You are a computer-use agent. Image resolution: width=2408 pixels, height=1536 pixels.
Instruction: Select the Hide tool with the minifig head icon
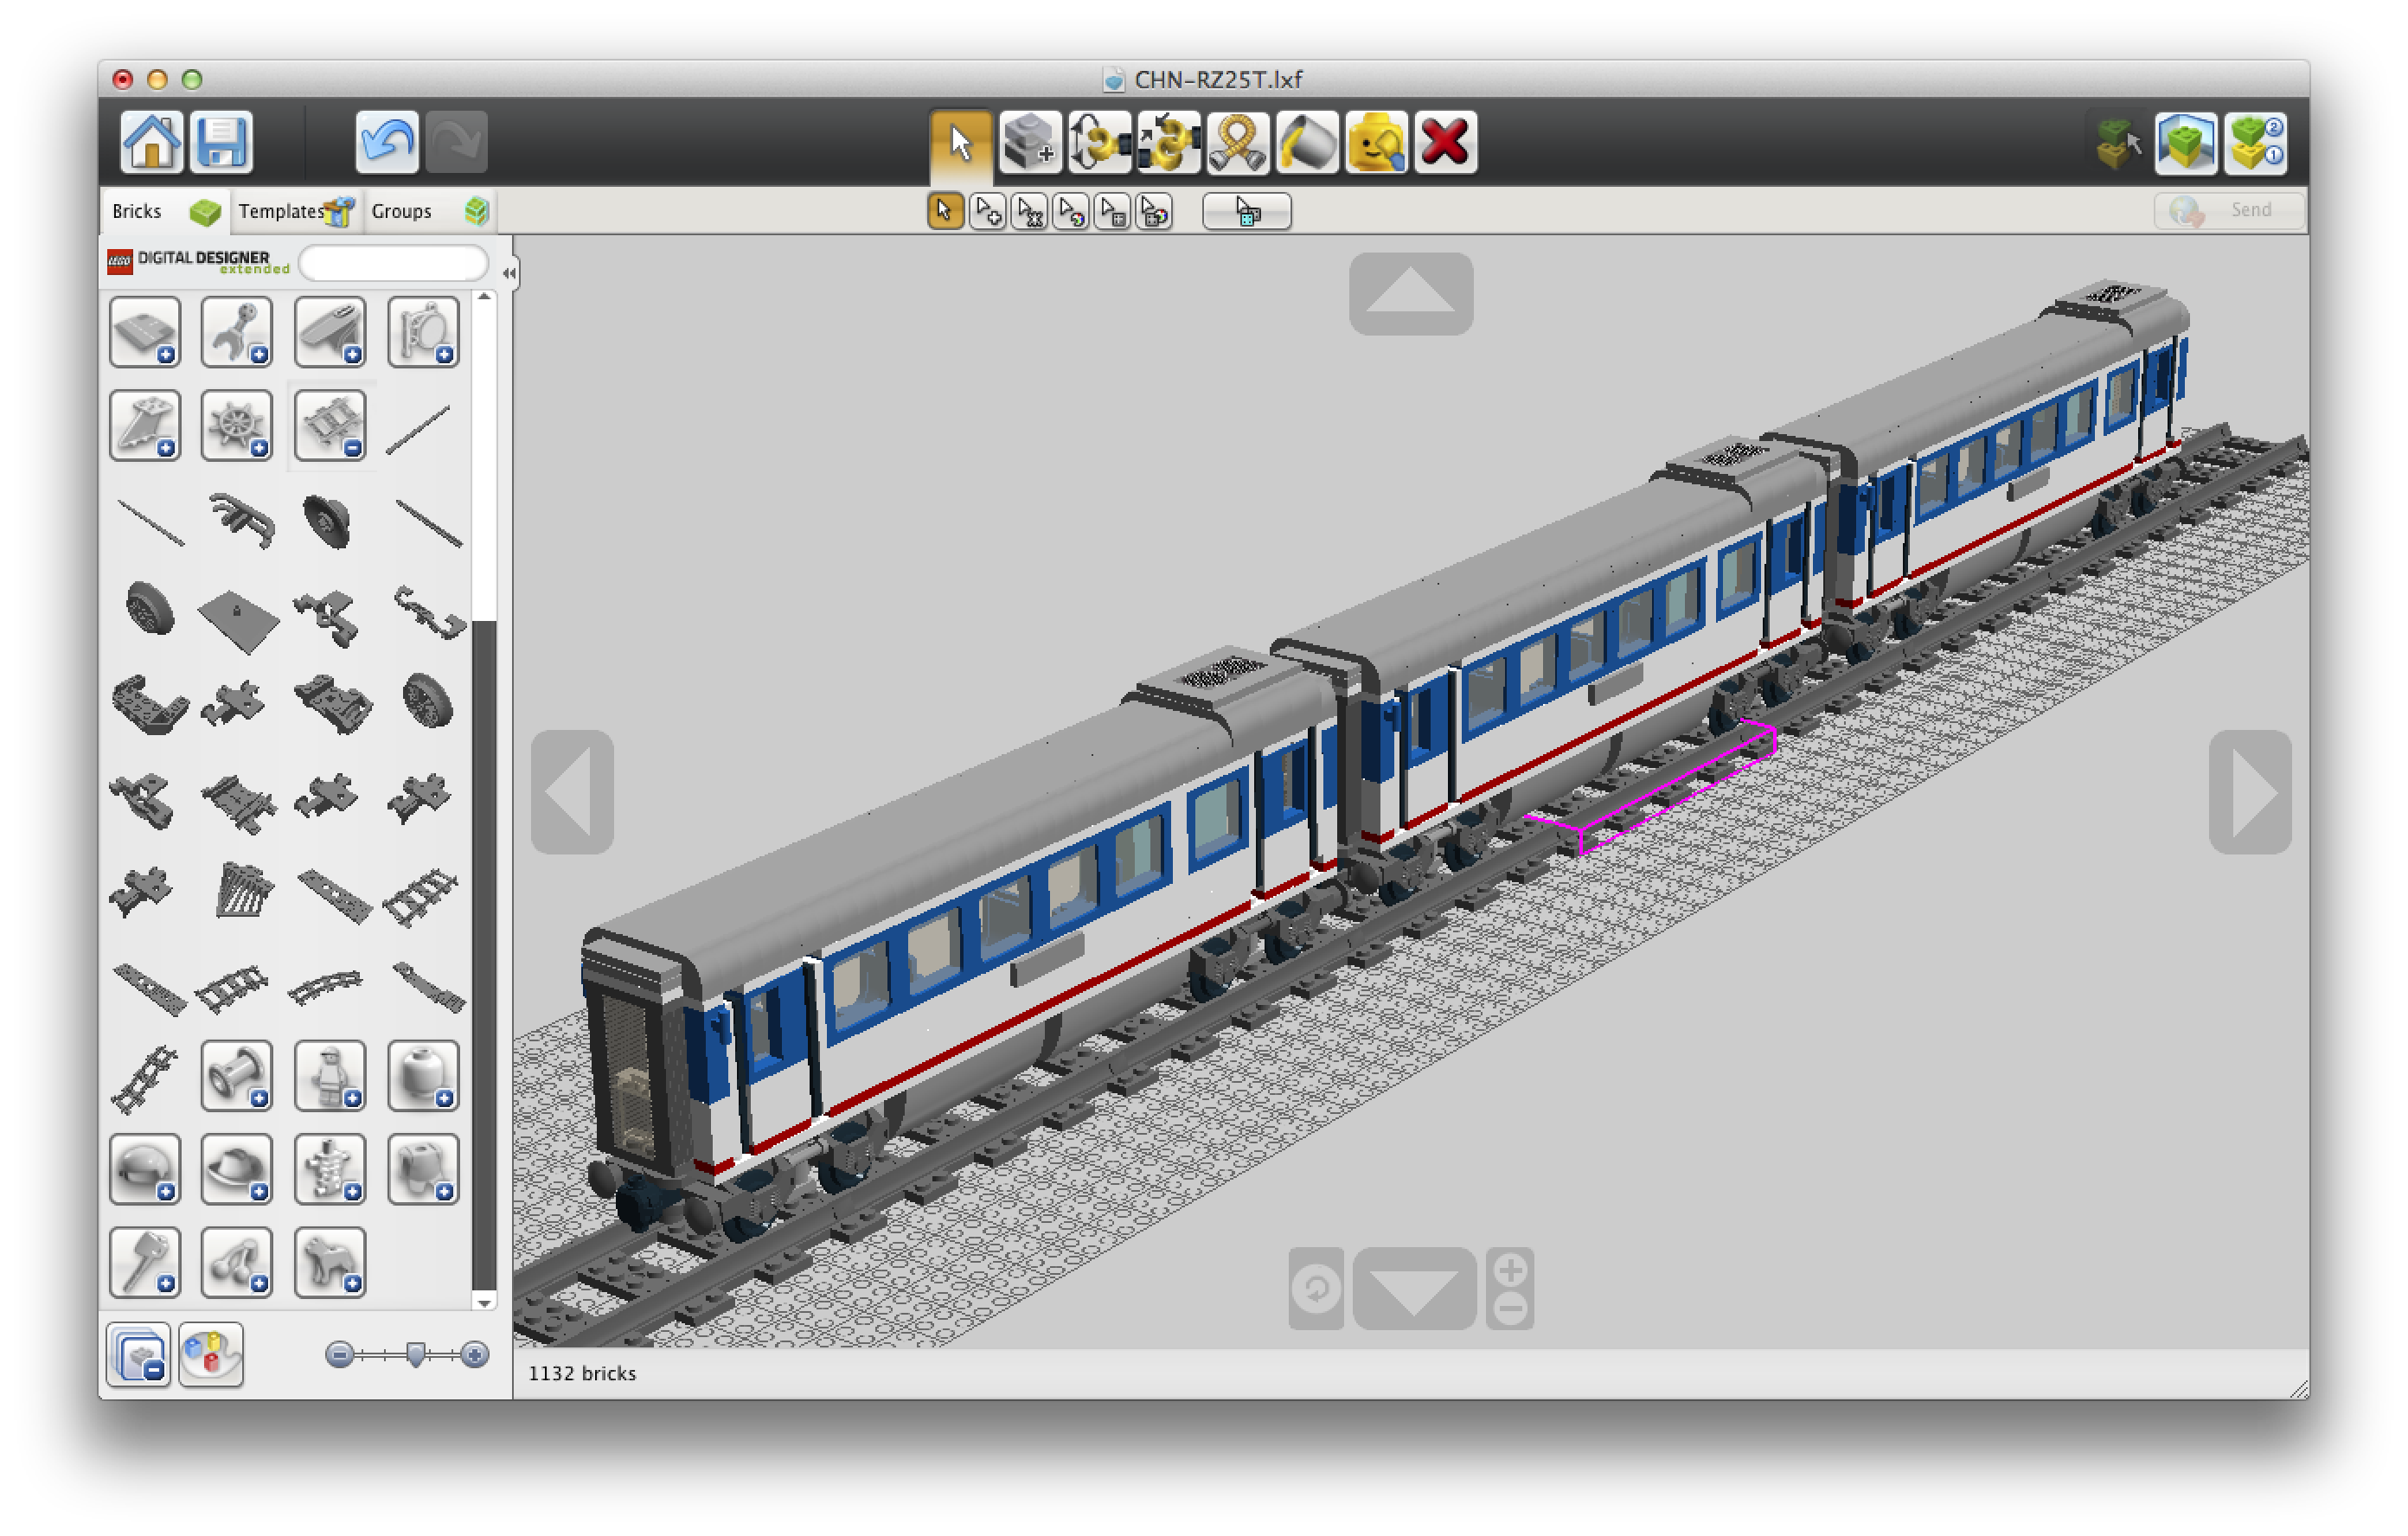[x=1376, y=143]
